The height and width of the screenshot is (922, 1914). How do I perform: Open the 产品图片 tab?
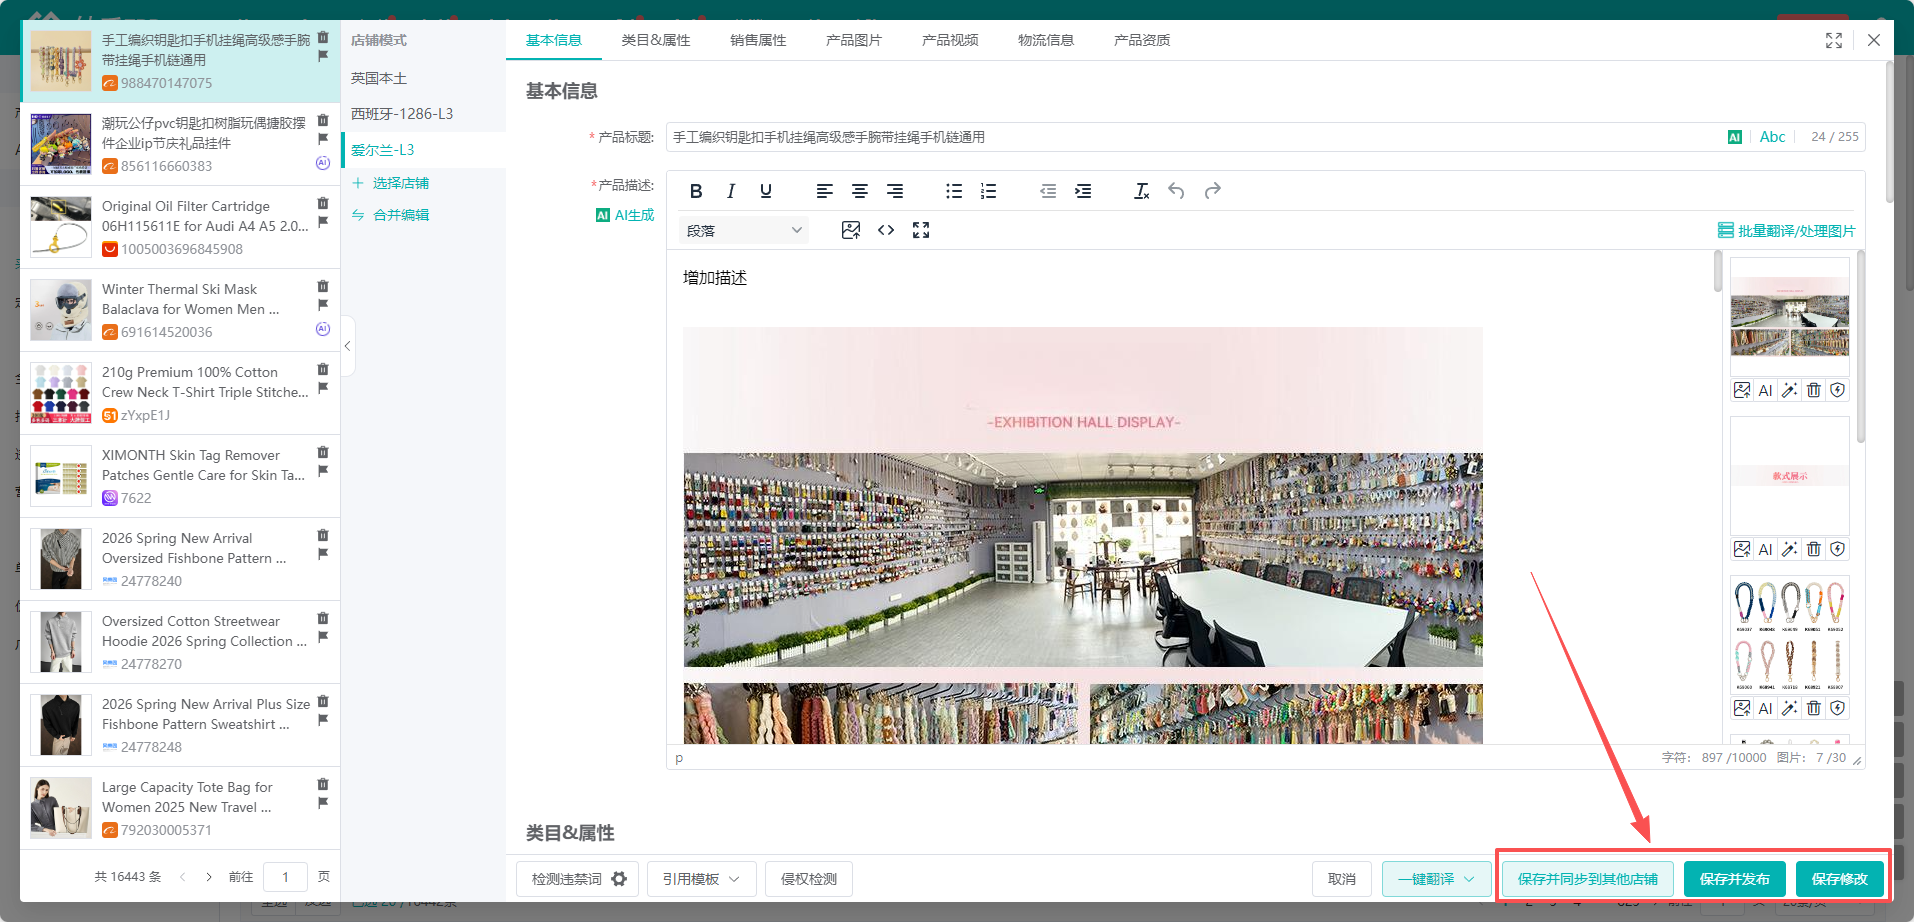click(x=854, y=40)
